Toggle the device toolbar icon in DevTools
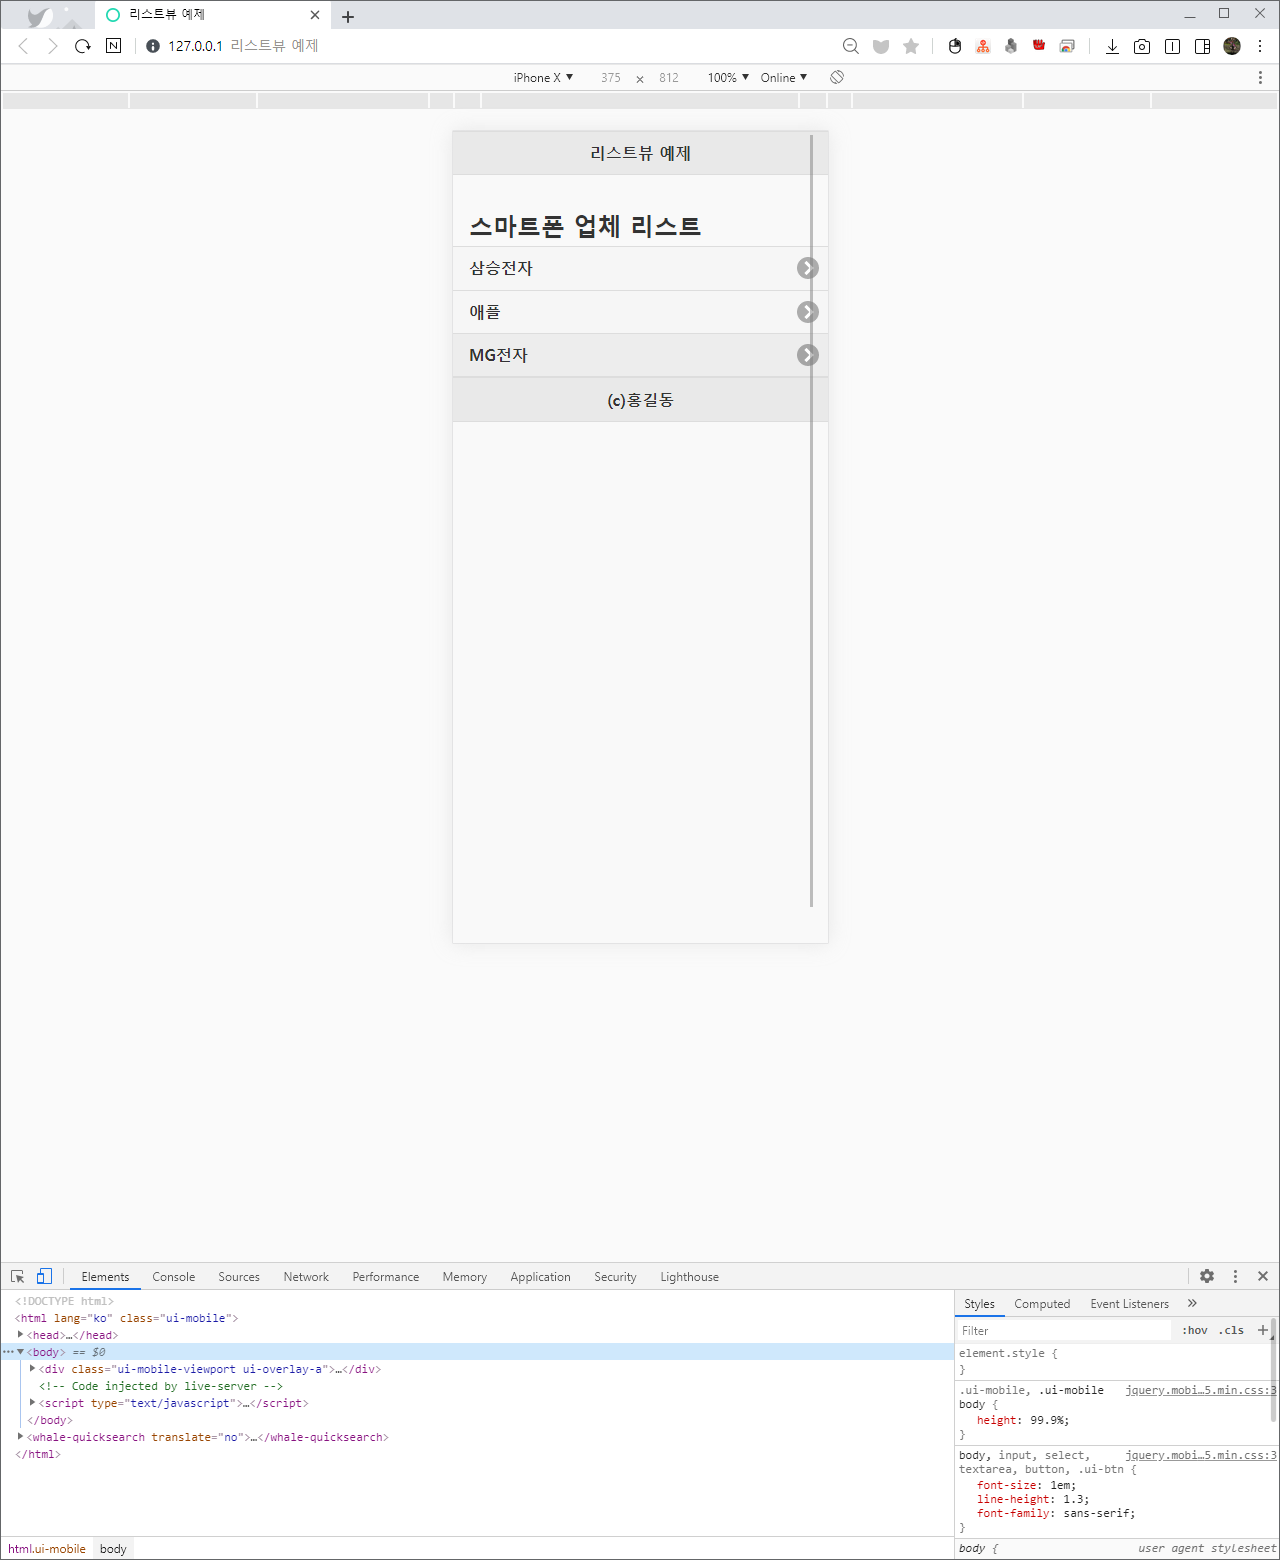Viewport: 1280px width, 1560px height. coord(44,1277)
